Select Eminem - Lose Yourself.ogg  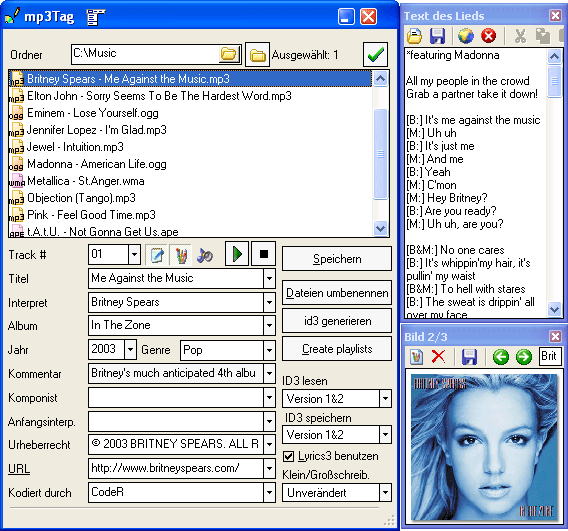pyautogui.click(x=190, y=113)
